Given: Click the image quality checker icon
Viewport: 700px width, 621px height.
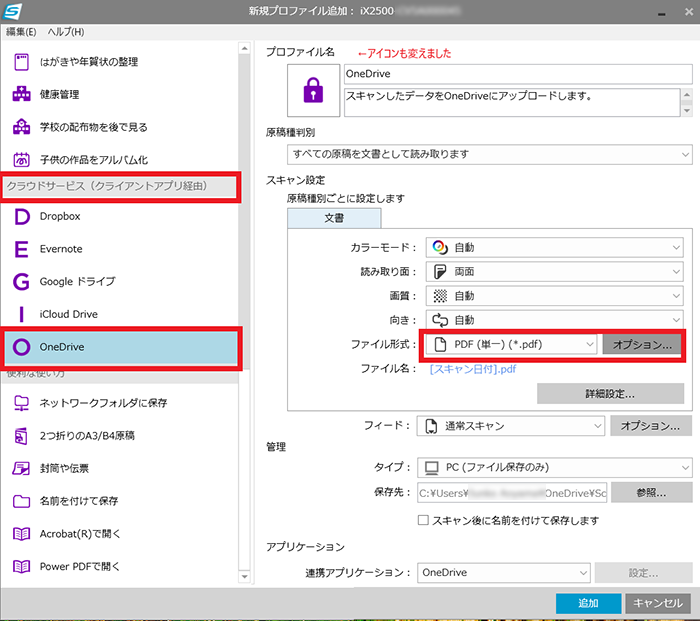Looking at the screenshot, I should coord(440,296).
